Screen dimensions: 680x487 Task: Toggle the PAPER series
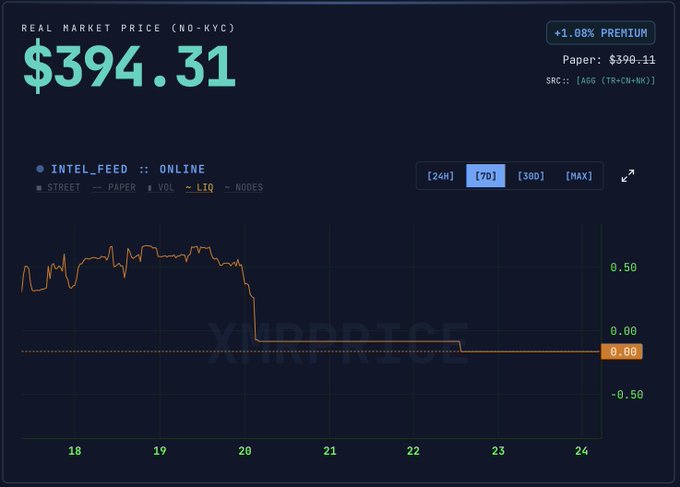point(114,188)
